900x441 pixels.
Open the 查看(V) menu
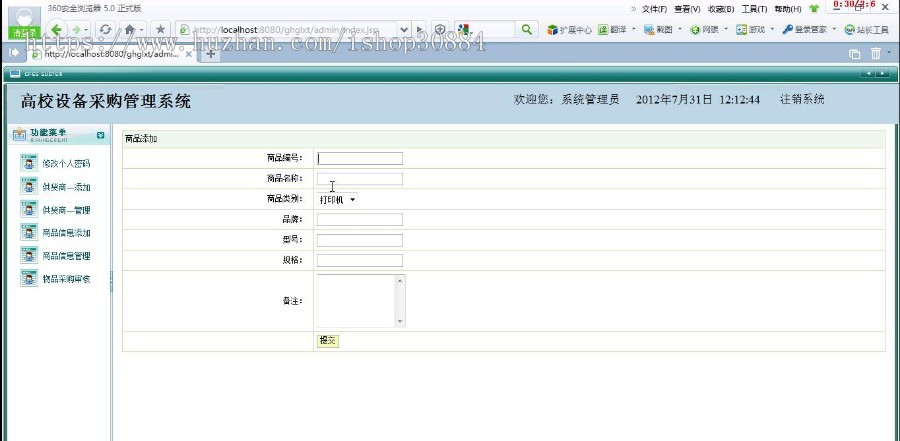687,9
